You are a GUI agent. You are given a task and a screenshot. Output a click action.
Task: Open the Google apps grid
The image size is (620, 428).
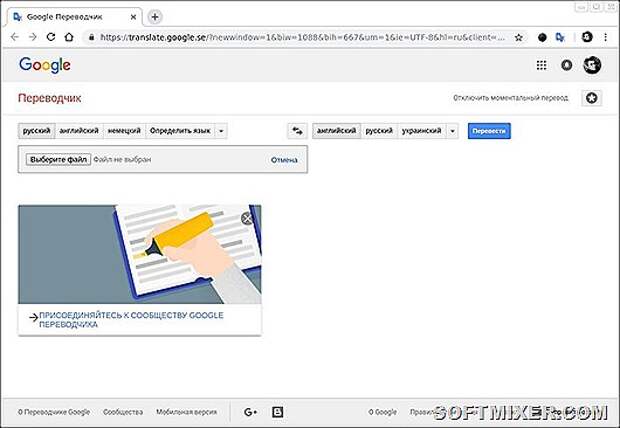click(x=541, y=65)
